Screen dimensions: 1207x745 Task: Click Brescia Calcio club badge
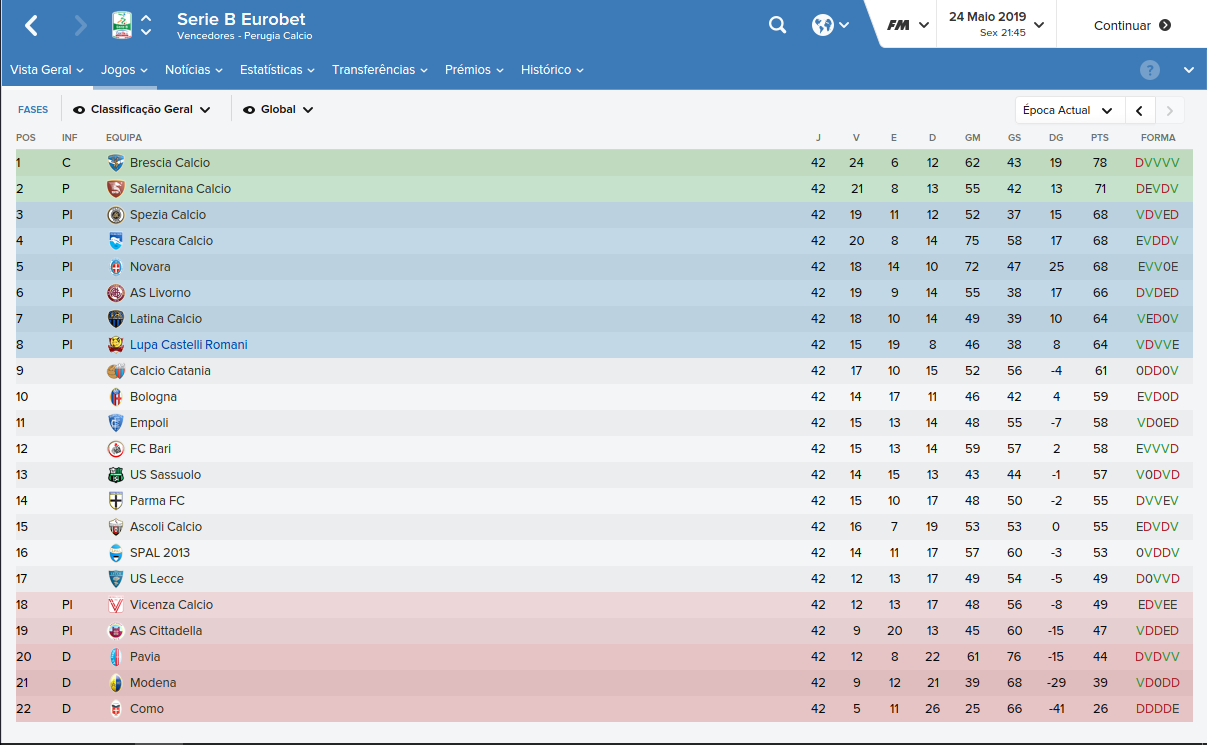[x=116, y=163]
